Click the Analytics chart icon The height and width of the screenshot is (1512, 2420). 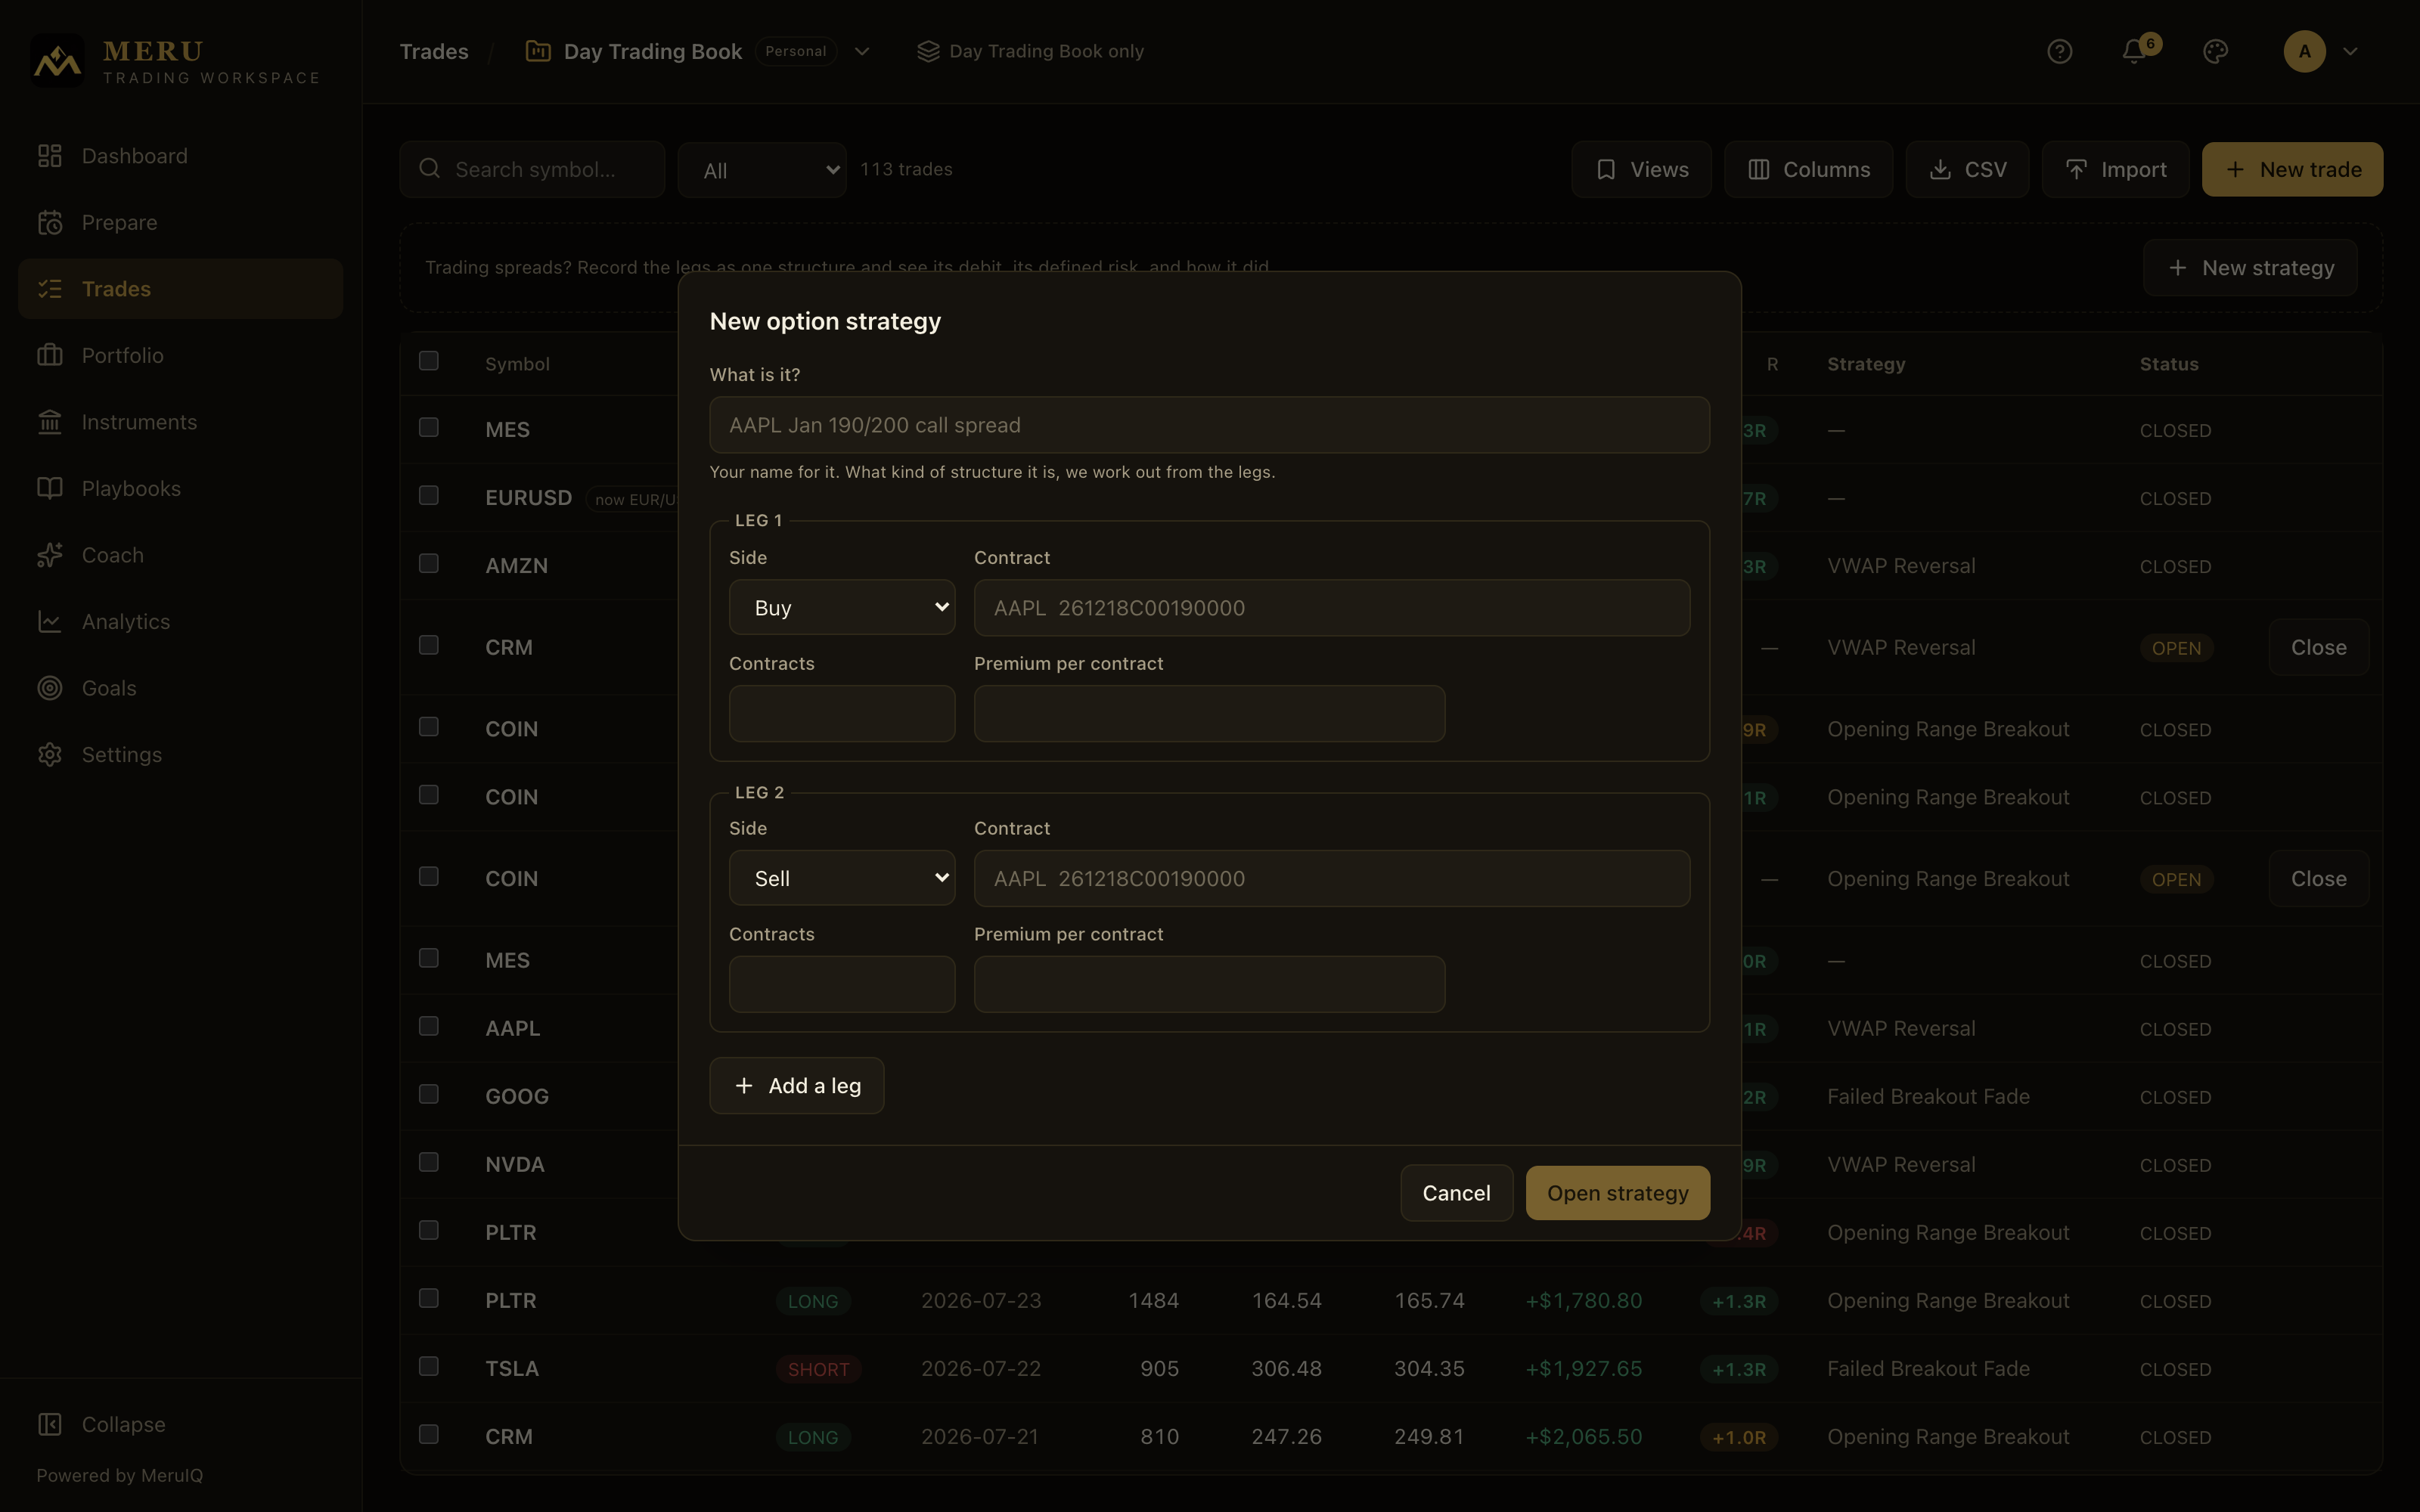(x=50, y=621)
